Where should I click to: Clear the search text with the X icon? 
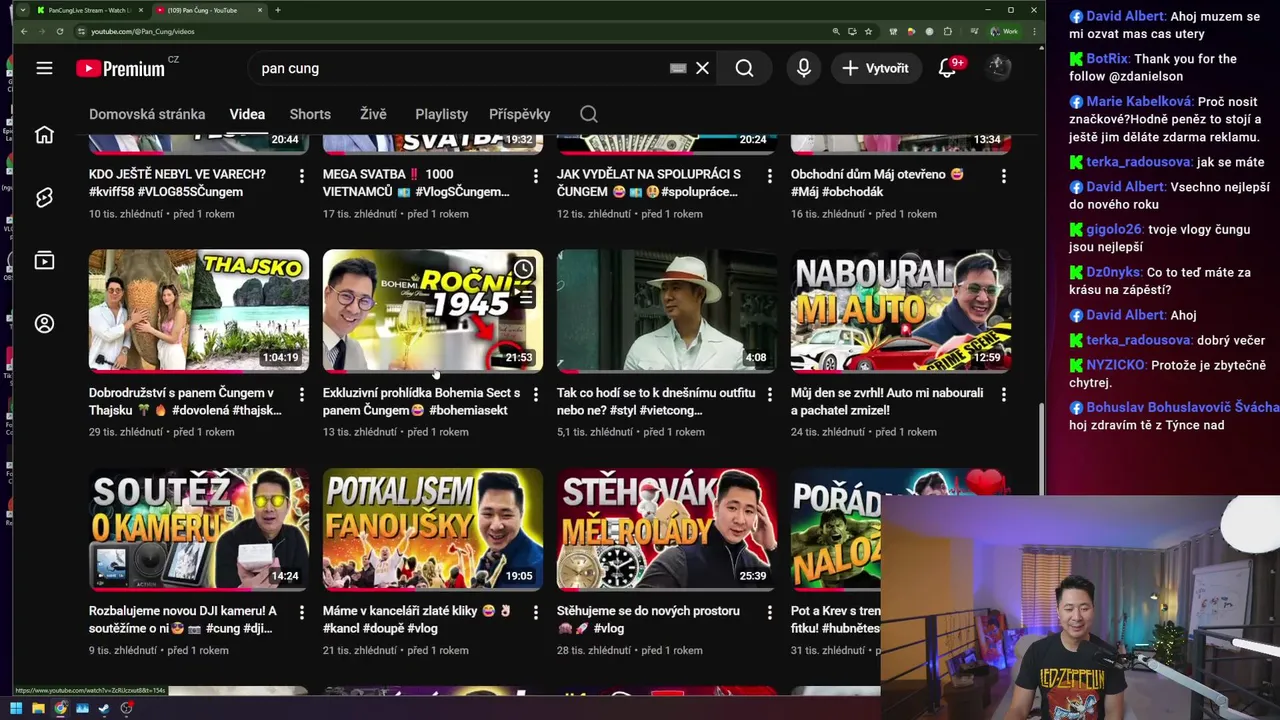(x=702, y=68)
